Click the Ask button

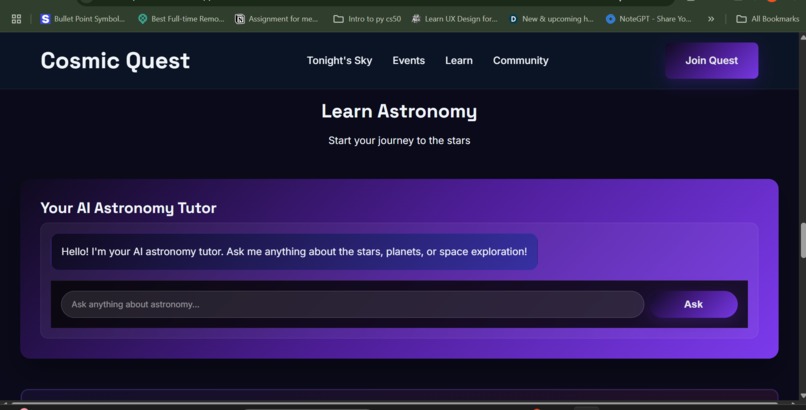click(x=693, y=304)
